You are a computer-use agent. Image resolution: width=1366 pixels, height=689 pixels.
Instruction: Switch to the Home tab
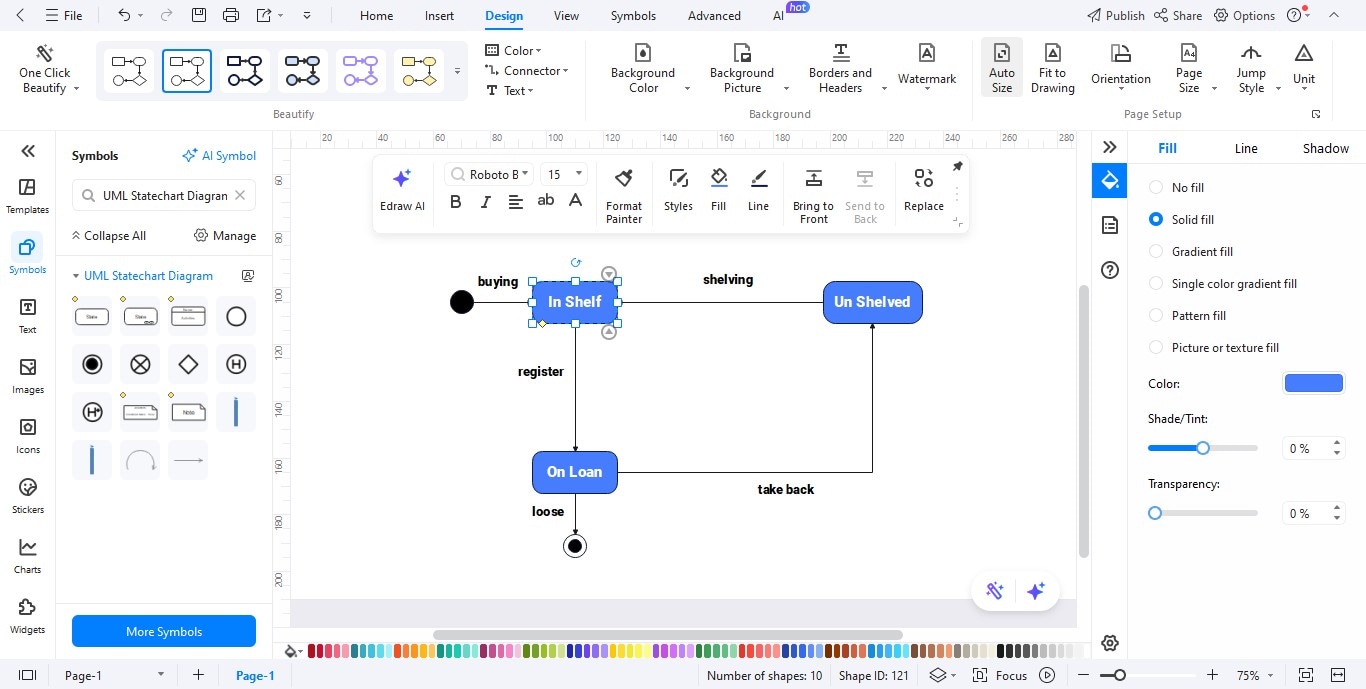376,16
